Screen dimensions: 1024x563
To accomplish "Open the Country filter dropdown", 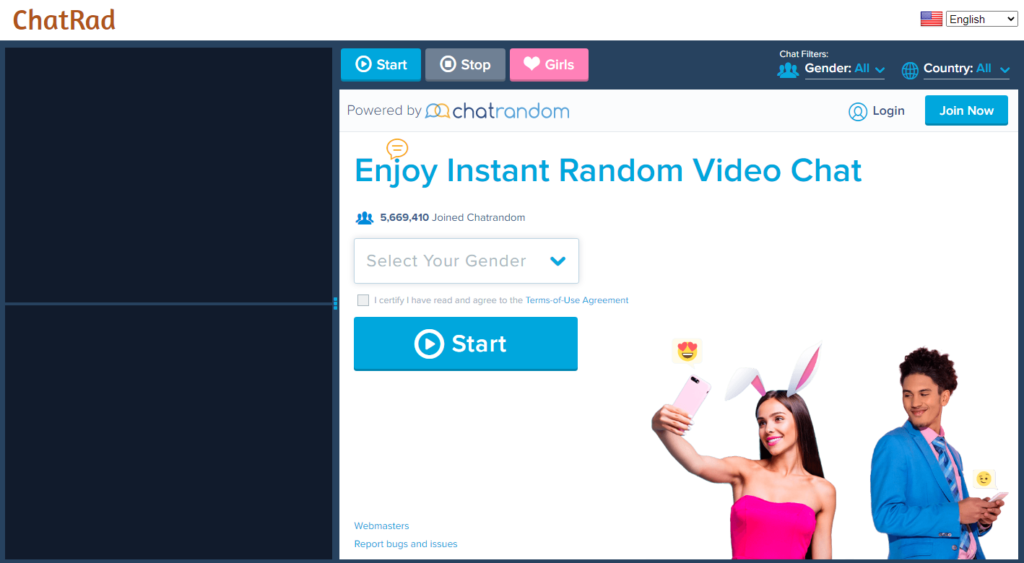I will coord(966,69).
